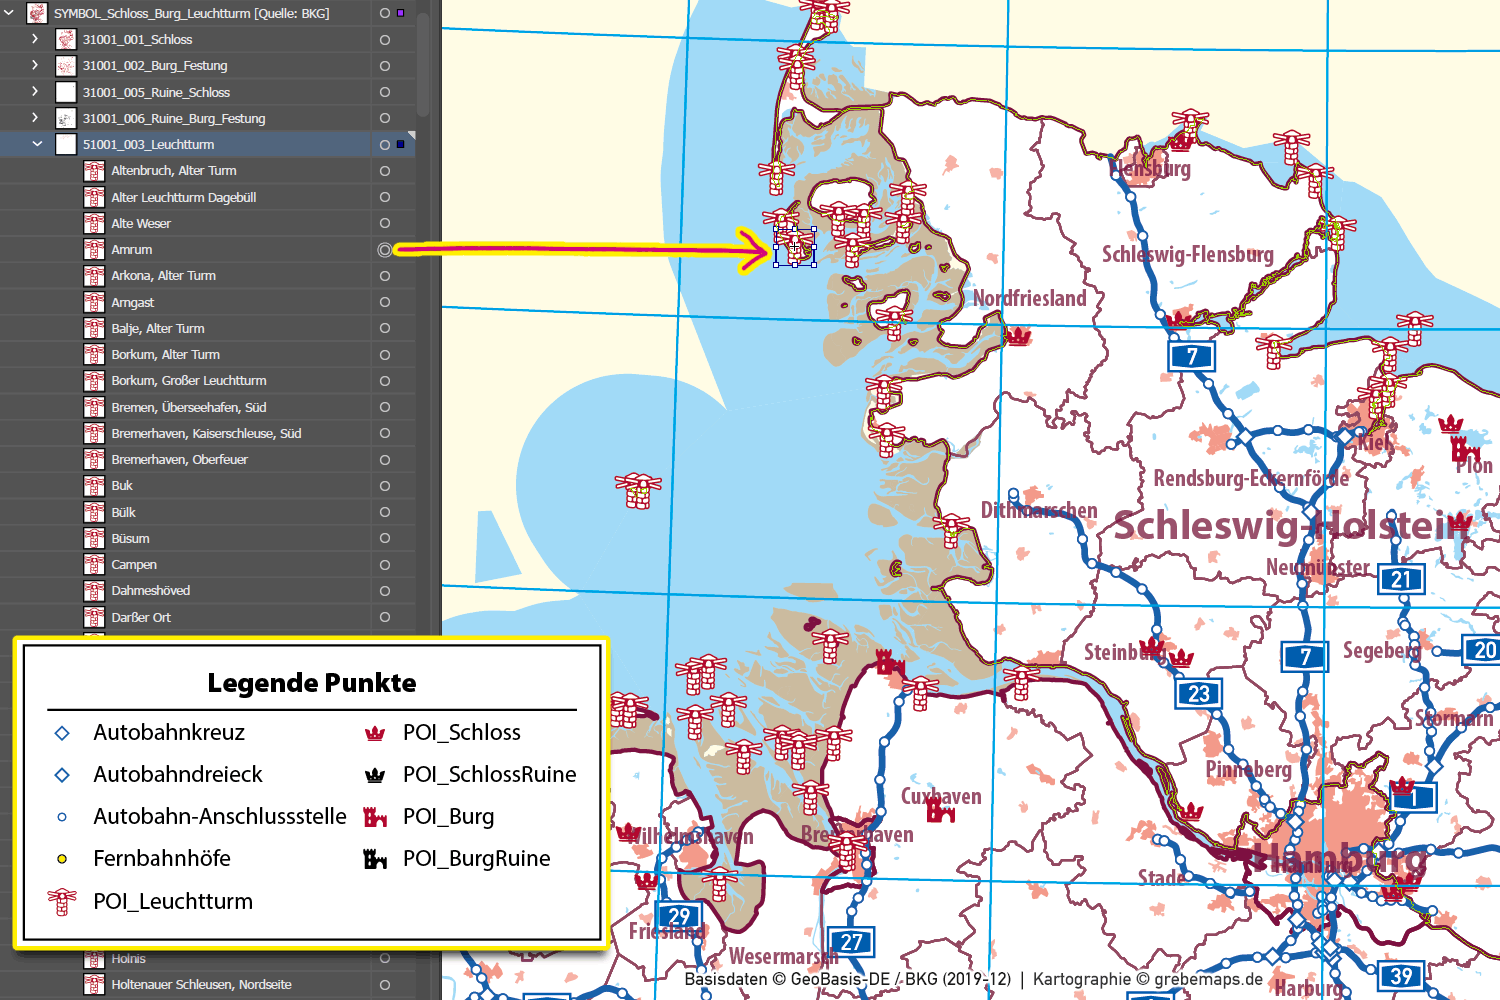Click the blue selection square on Leuchtturm layer
The height and width of the screenshot is (1000, 1500).
coord(401,145)
